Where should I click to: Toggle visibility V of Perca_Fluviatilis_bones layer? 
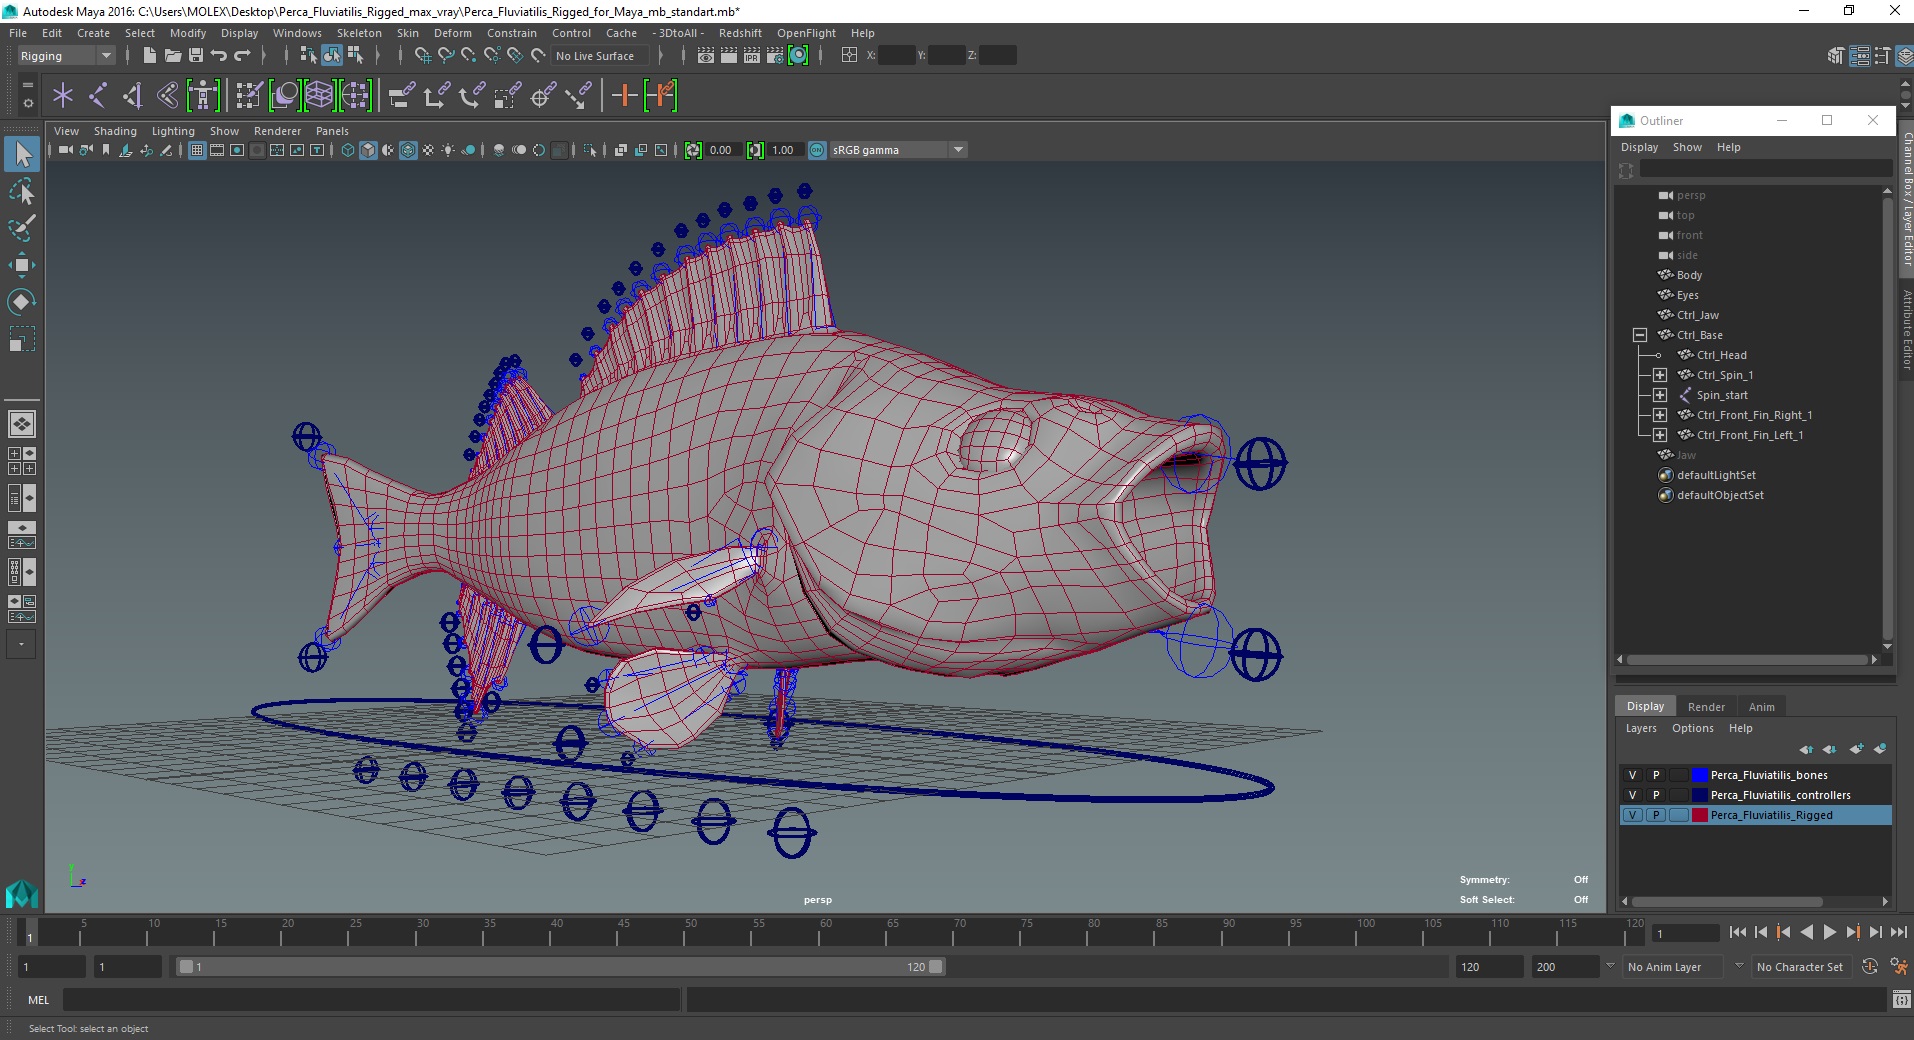[1632, 775]
